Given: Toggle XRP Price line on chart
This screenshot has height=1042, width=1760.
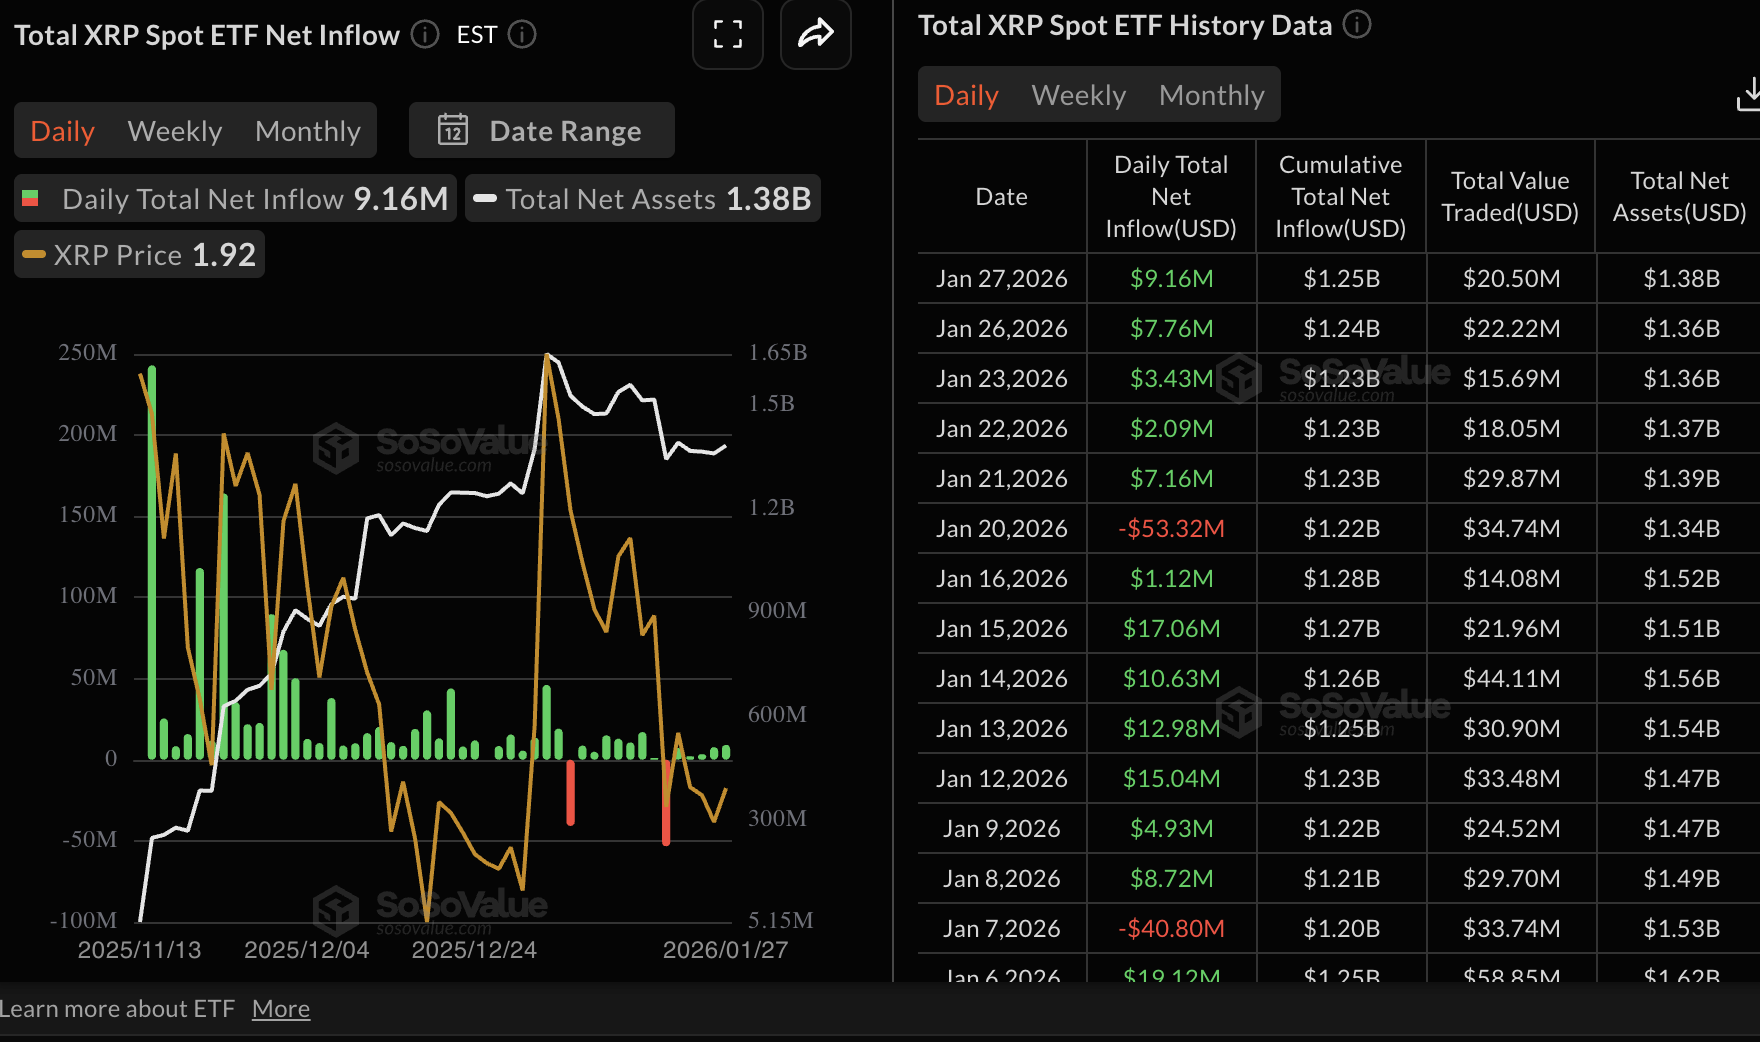Looking at the screenshot, I should coord(139,255).
